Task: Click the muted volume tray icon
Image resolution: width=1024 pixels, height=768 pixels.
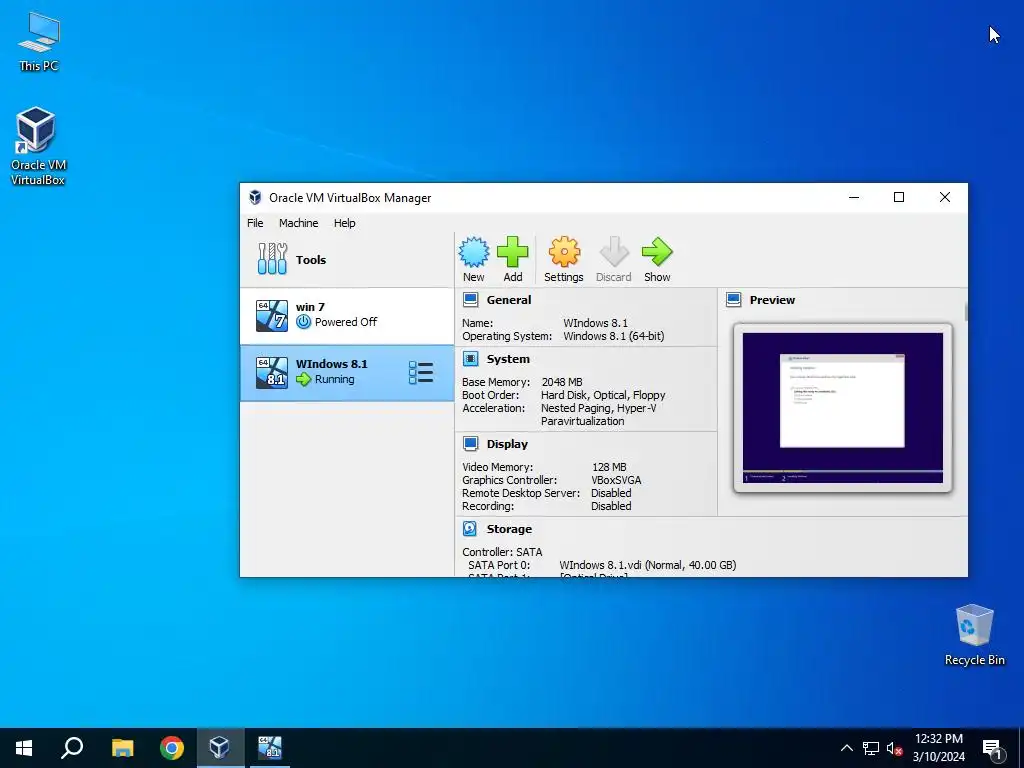Action: click(895, 748)
